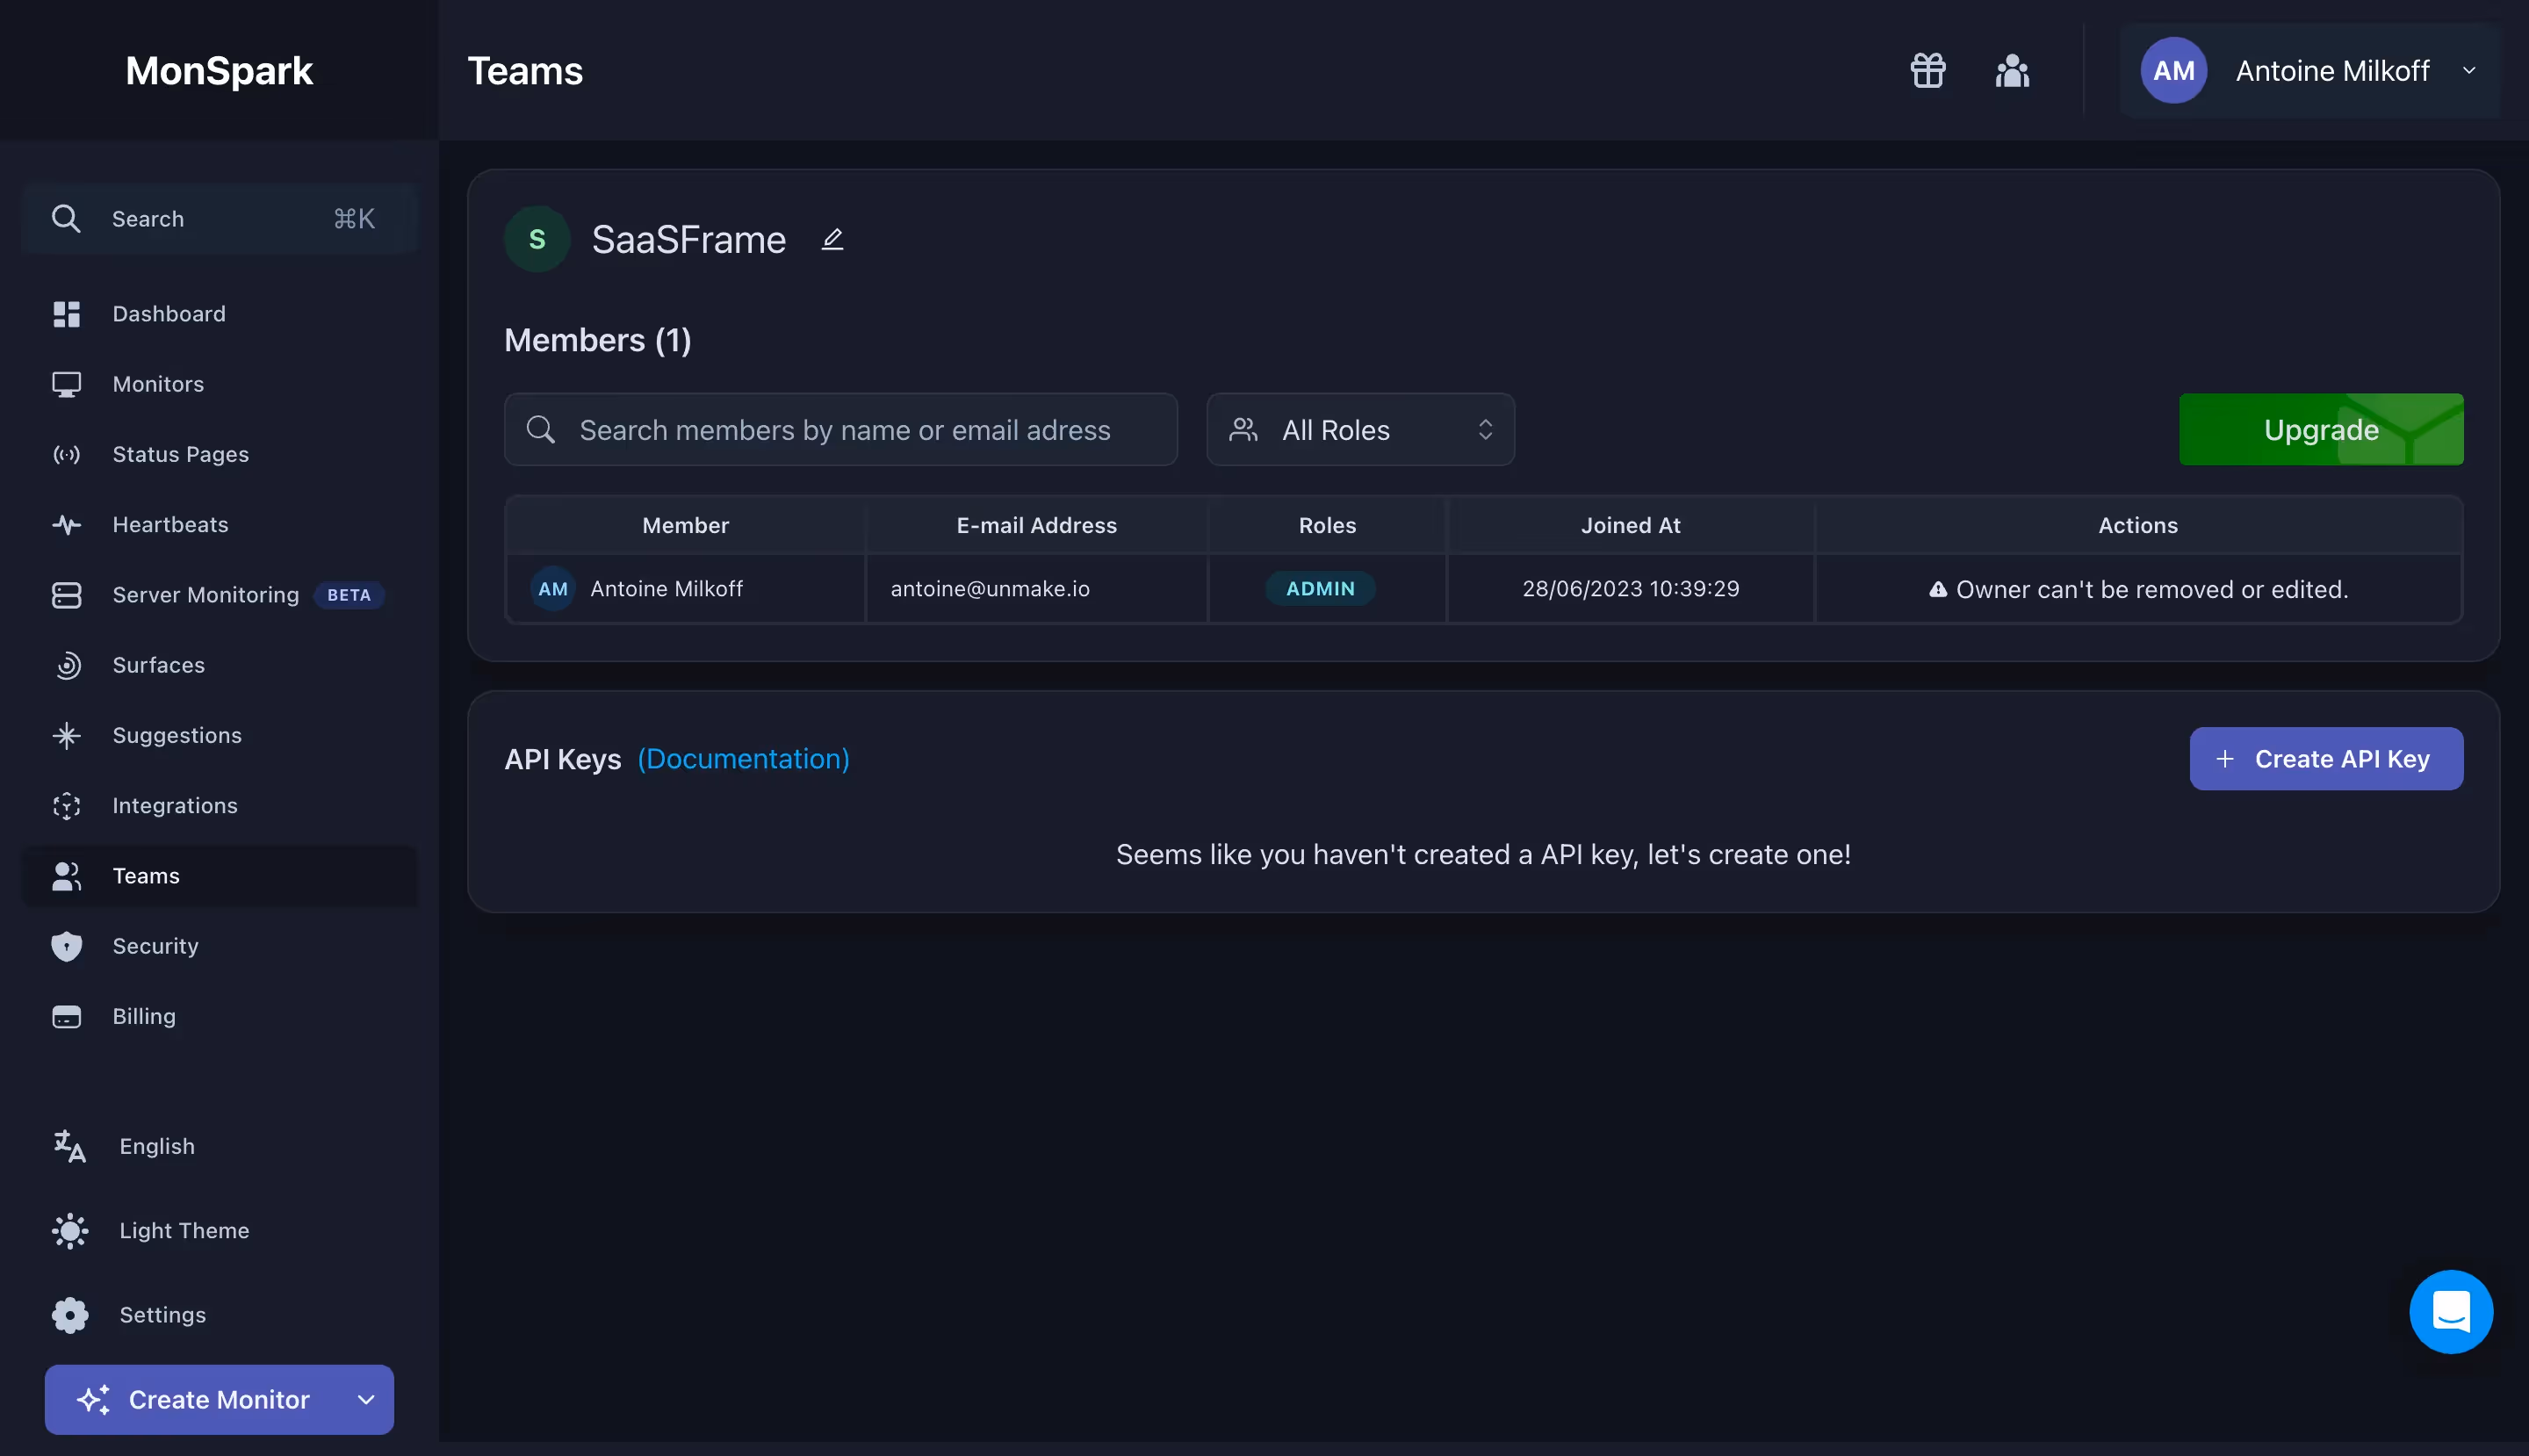This screenshot has width=2529, height=1456.
Task: Click the Create API Key button
Action: (x=2326, y=758)
